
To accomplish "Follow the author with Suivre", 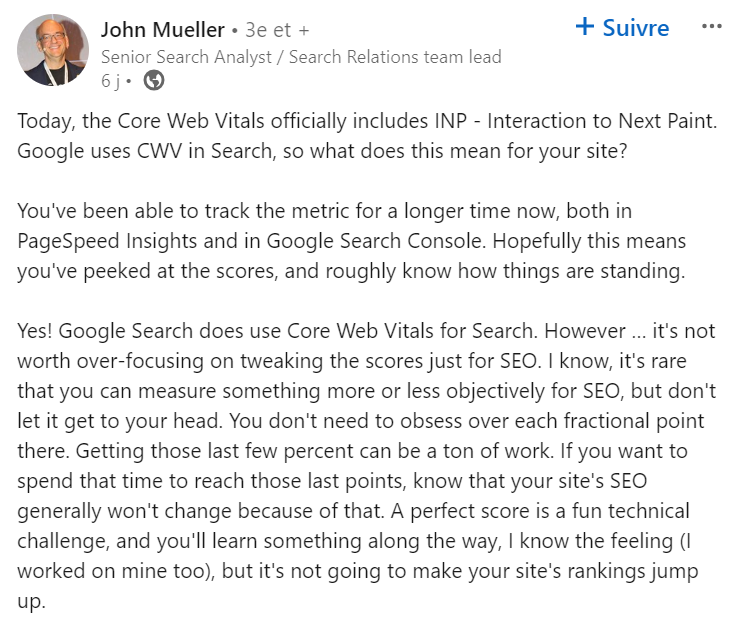I will click(x=622, y=27).
